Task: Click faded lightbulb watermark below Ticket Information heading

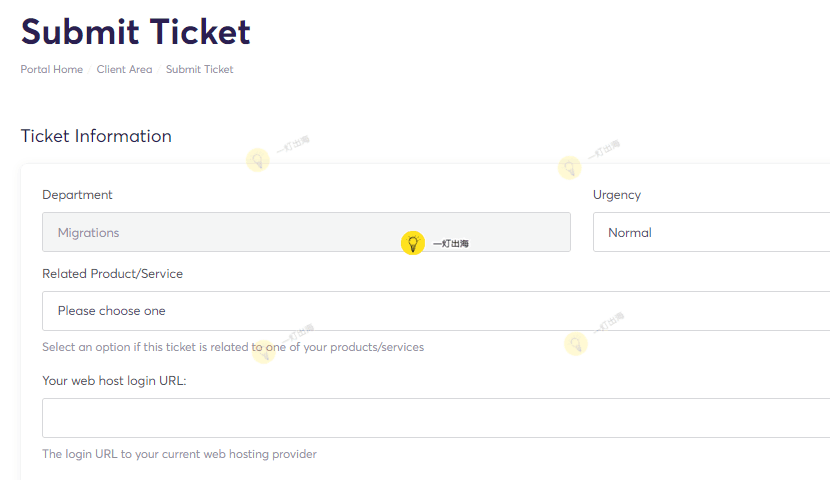Action: [x=258, y=160]
